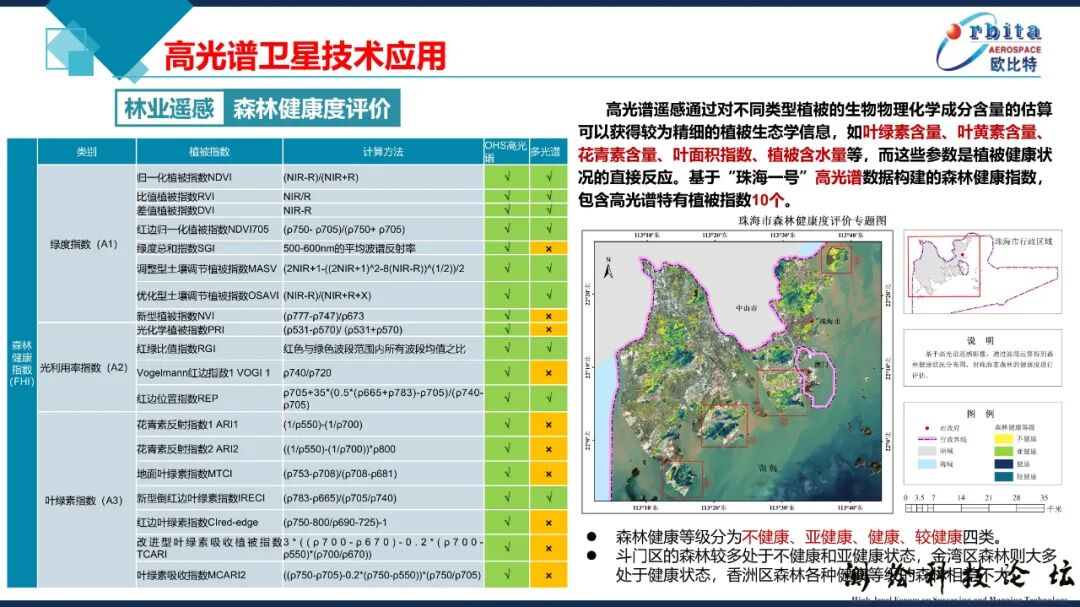Click the OHS高光谱 column header

point(506,152)
